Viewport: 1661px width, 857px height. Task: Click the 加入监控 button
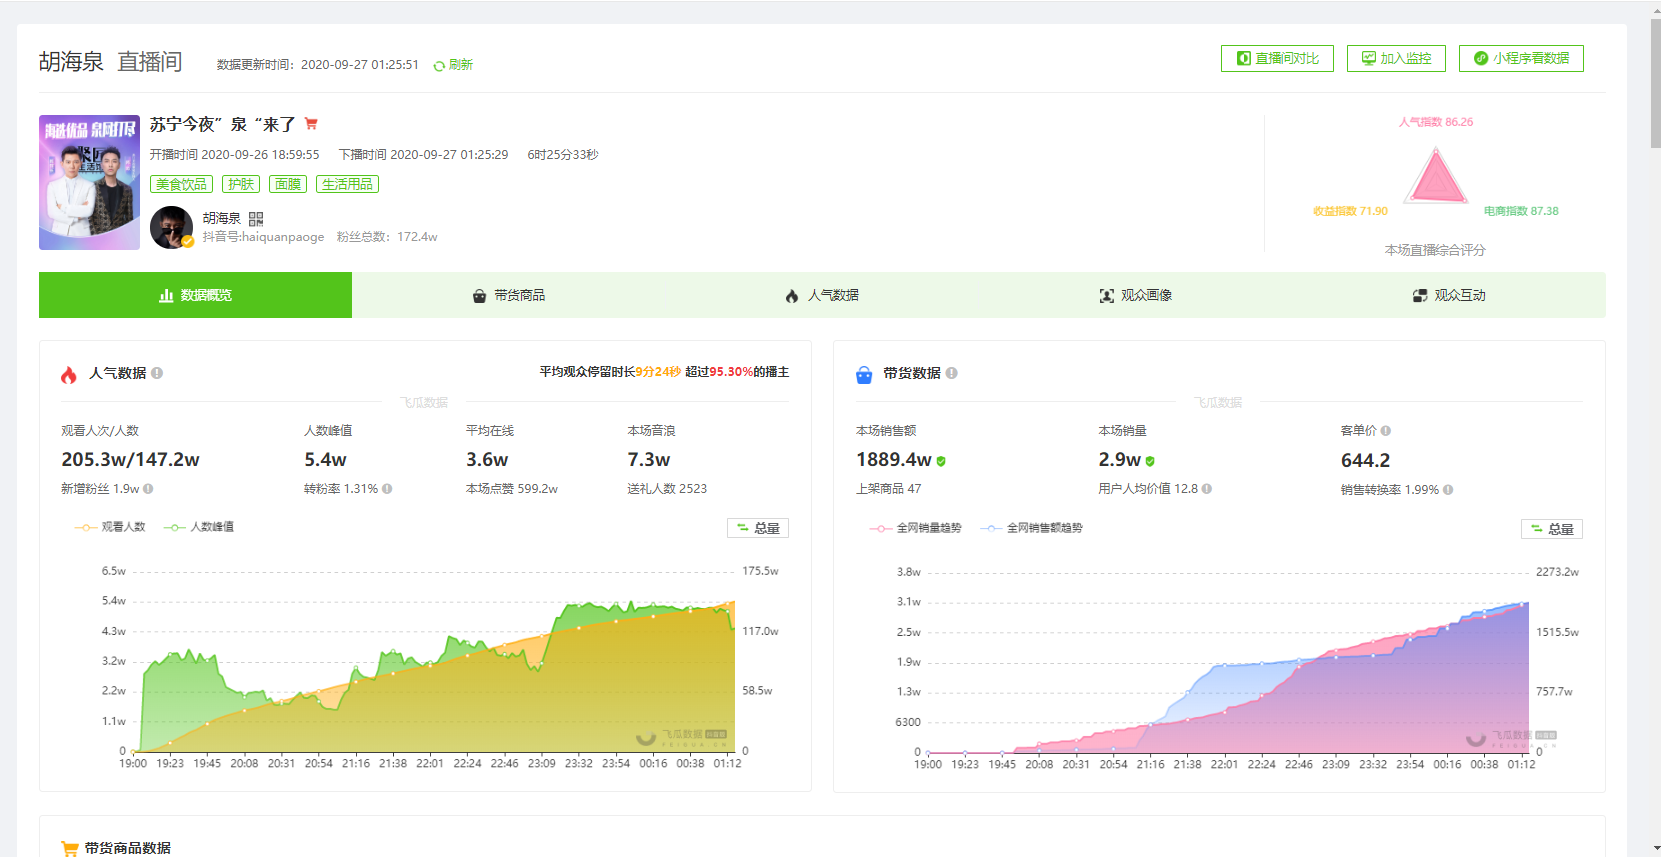pos(1396,58)
